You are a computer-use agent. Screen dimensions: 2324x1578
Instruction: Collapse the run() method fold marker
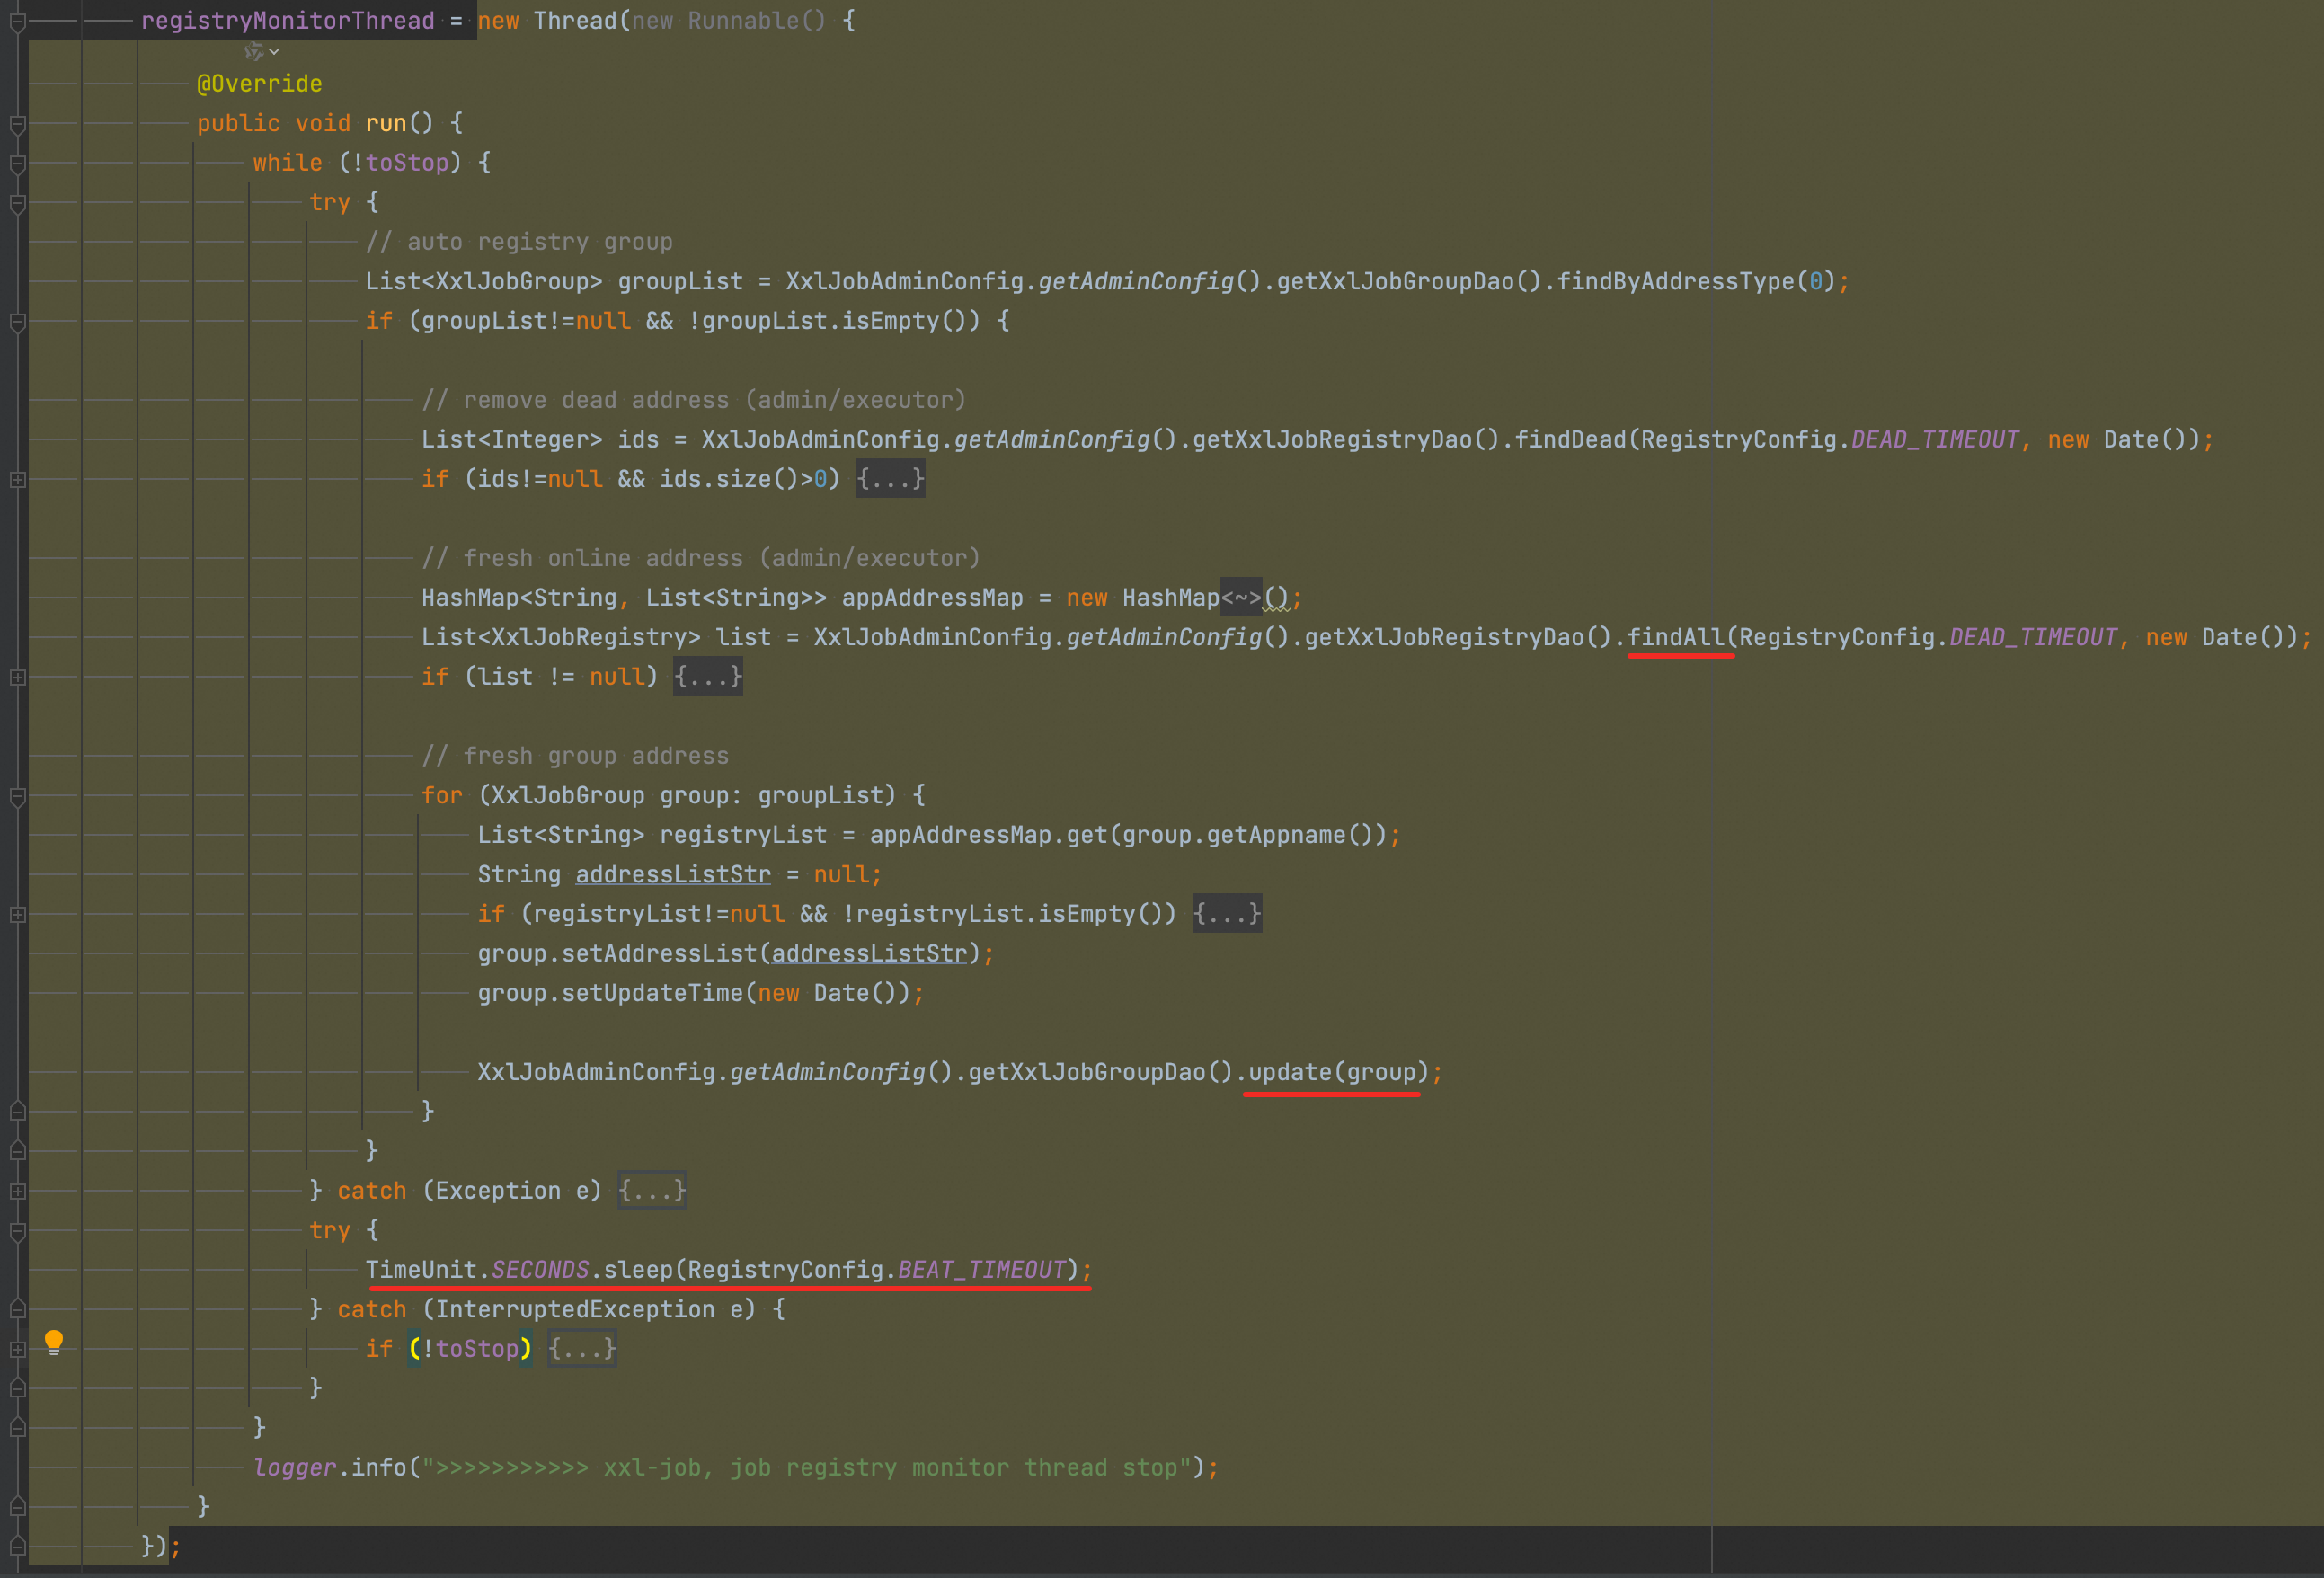tap(17, 124)
